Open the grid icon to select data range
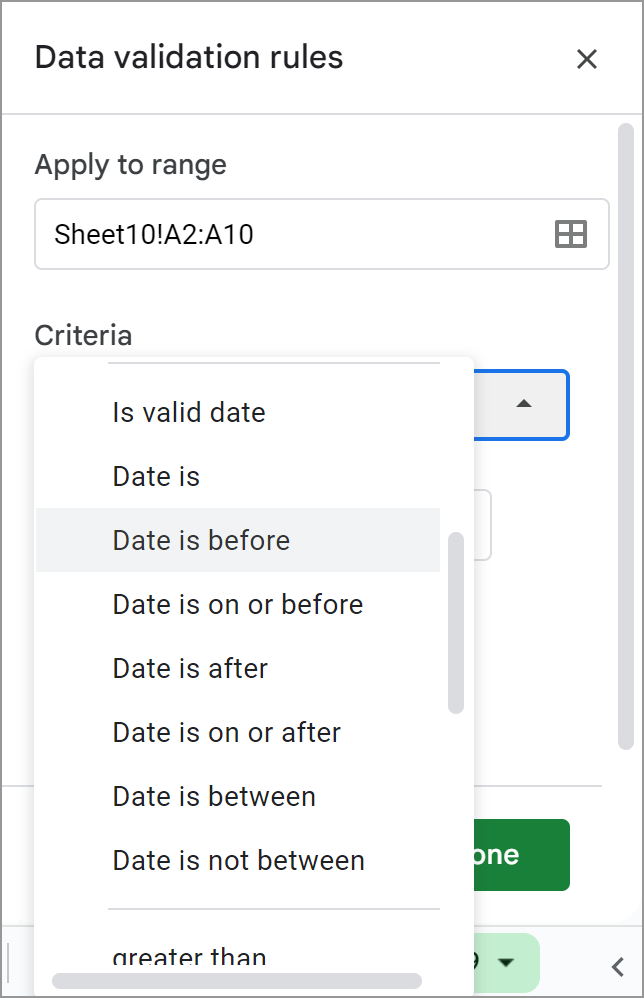This screenshot has height=998, width=644. point(570,233)
